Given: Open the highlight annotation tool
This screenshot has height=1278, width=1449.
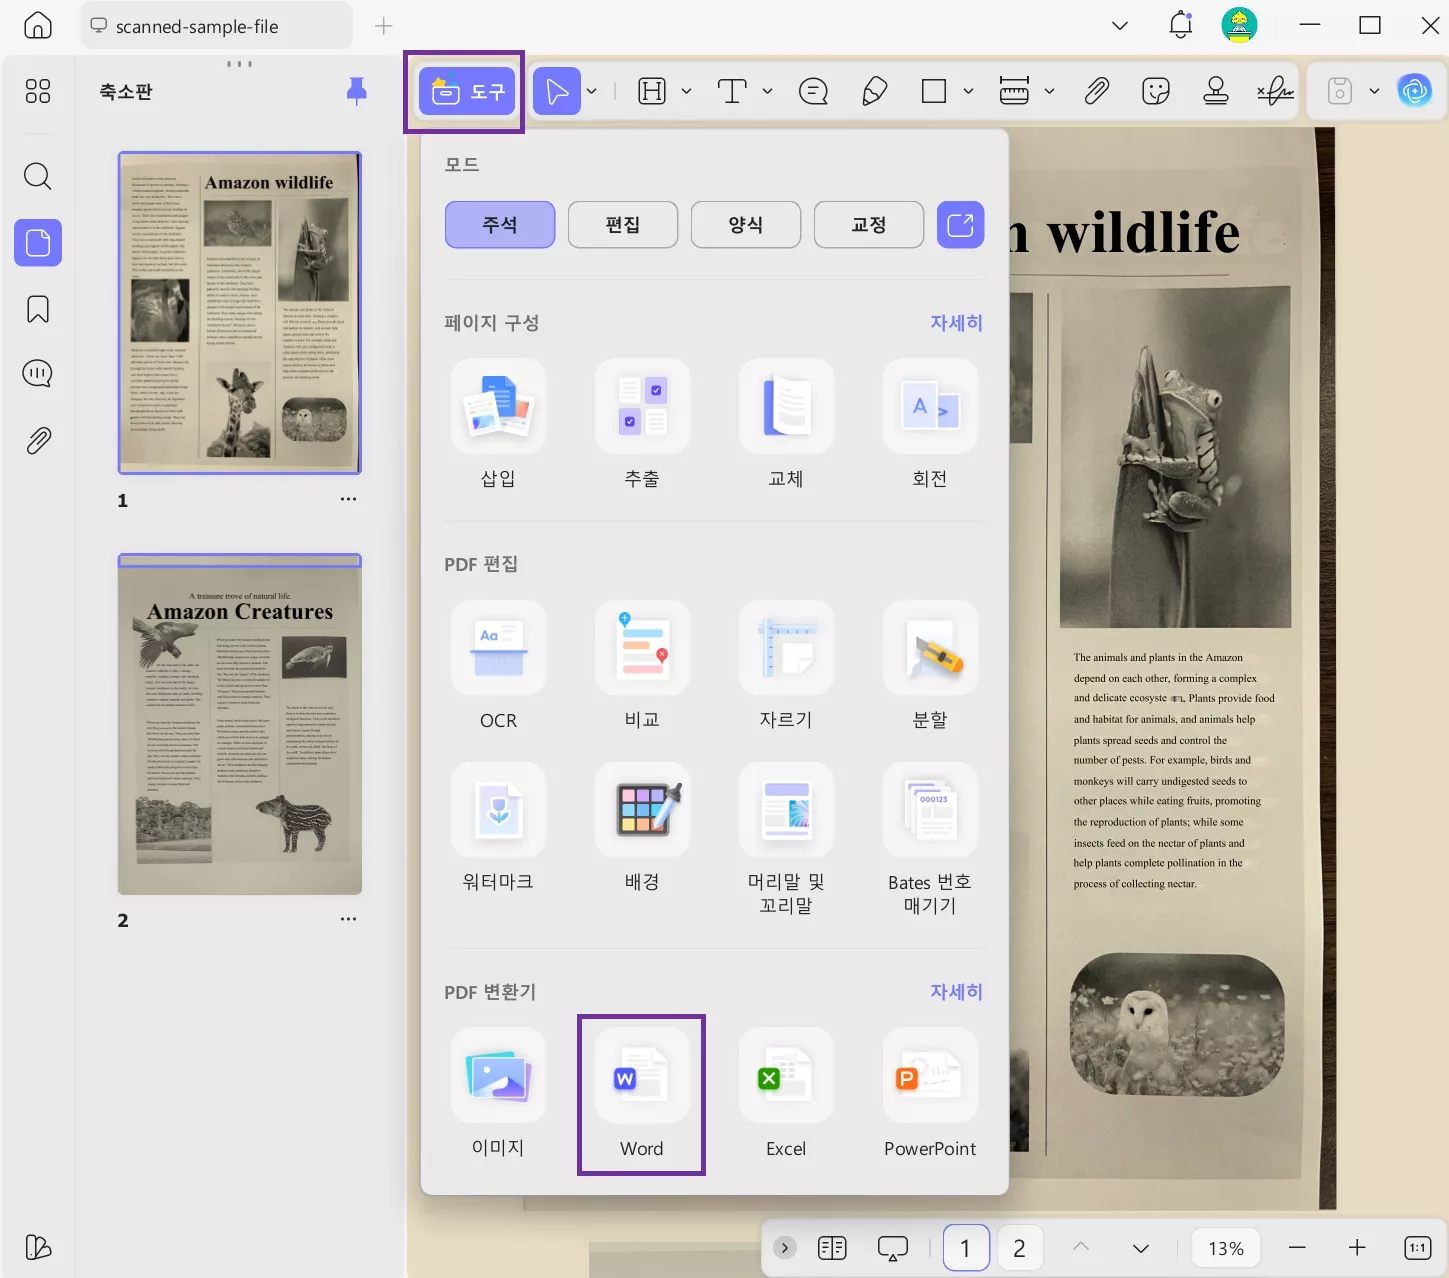Looking at the screenshot, I should coord(651,90).
